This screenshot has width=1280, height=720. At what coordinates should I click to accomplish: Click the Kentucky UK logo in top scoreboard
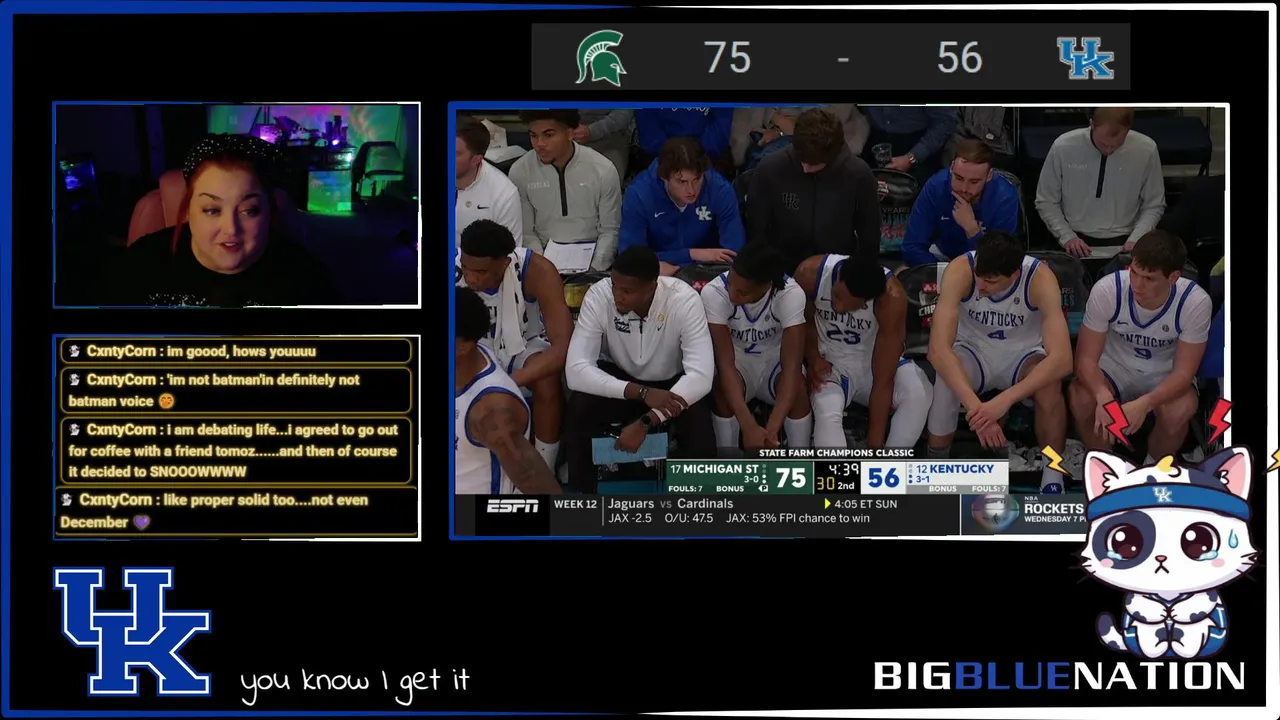tap(1085, 58)
